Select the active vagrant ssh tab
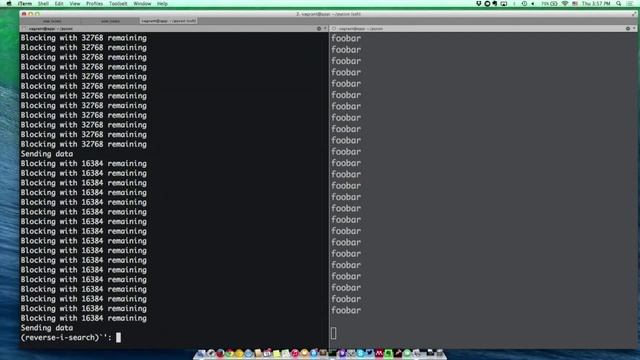 click(169, 21)
